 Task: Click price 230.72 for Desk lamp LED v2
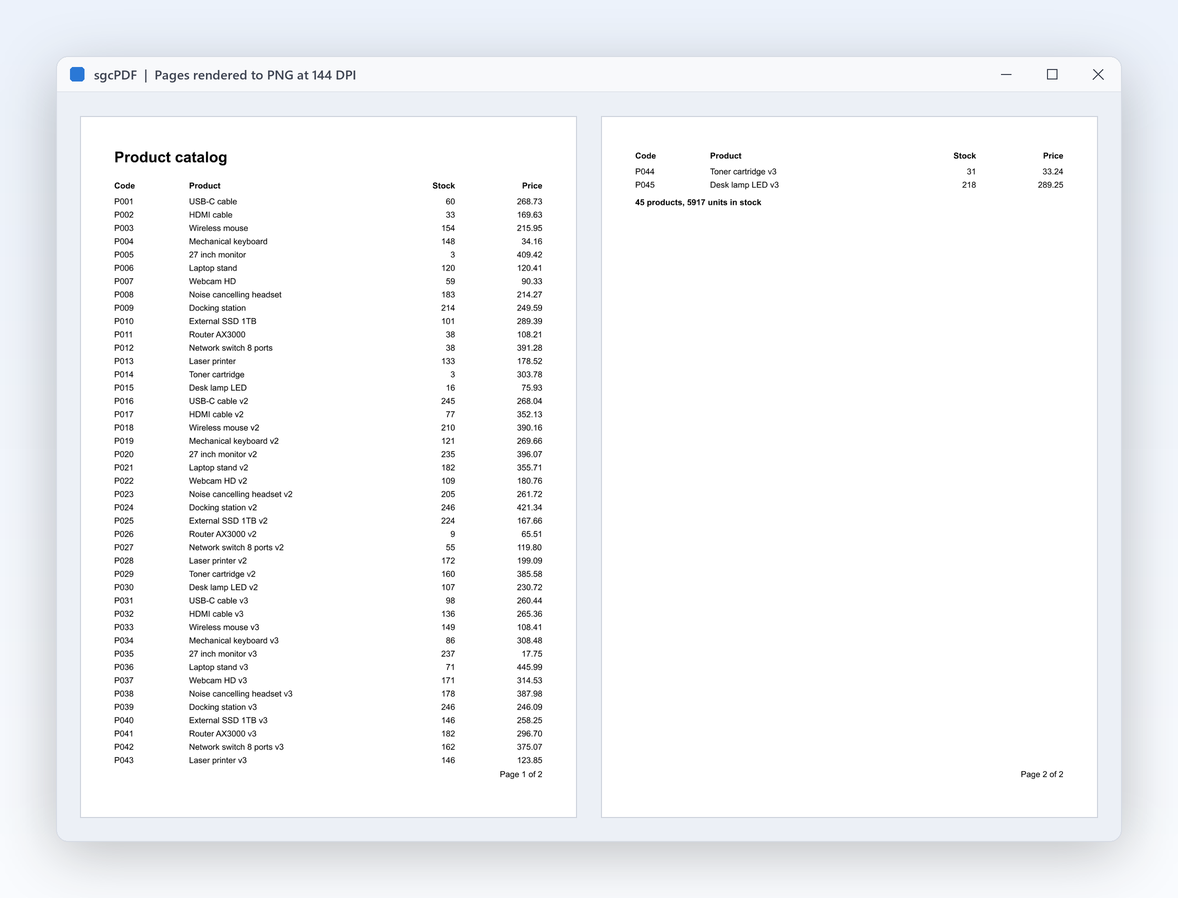pyautogui.click(x=530, y=588)
